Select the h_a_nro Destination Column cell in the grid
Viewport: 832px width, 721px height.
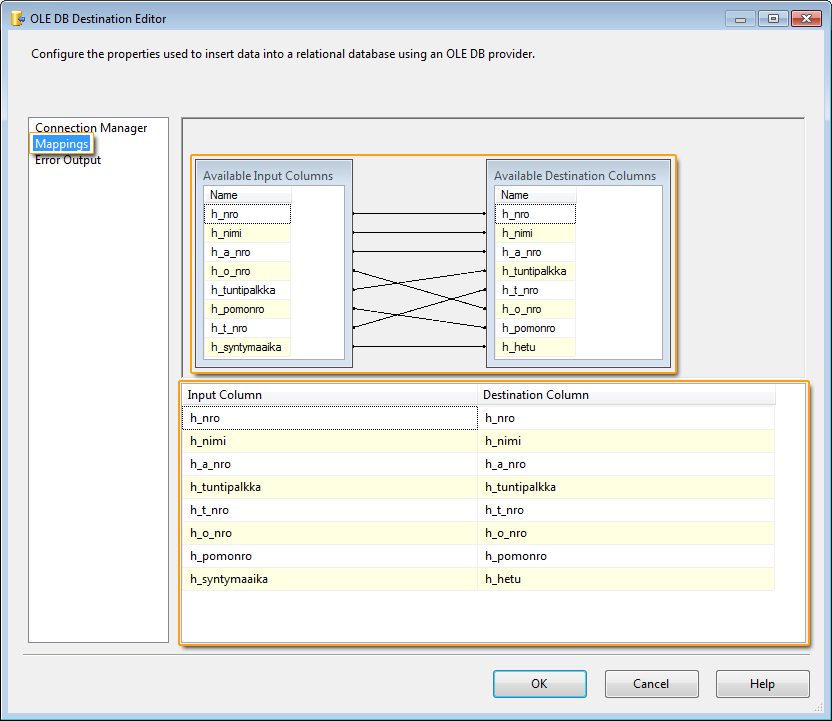(626, 464)
